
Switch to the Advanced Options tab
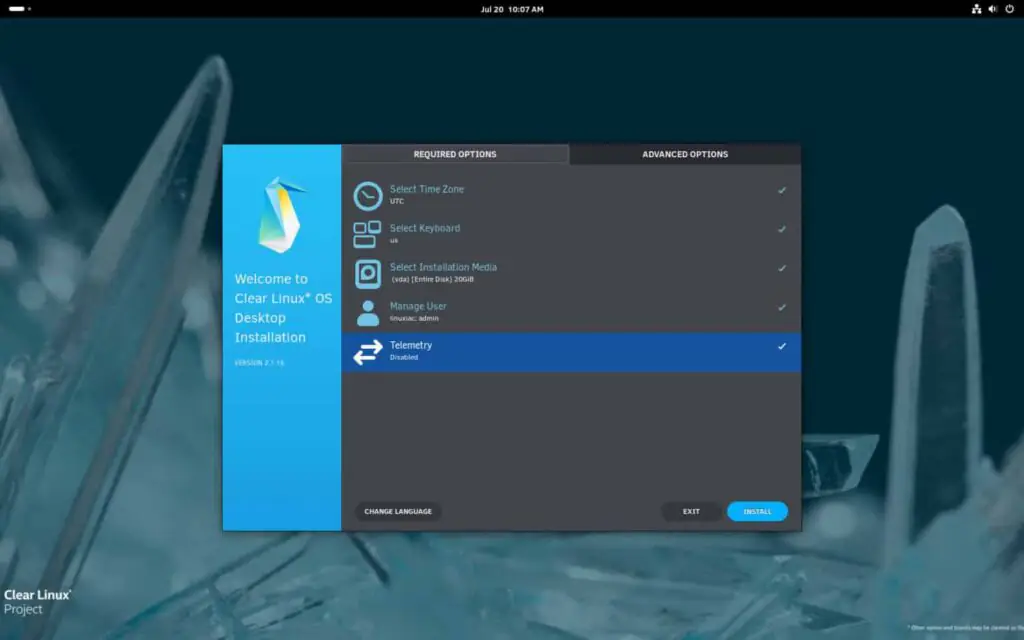[685, 154]
